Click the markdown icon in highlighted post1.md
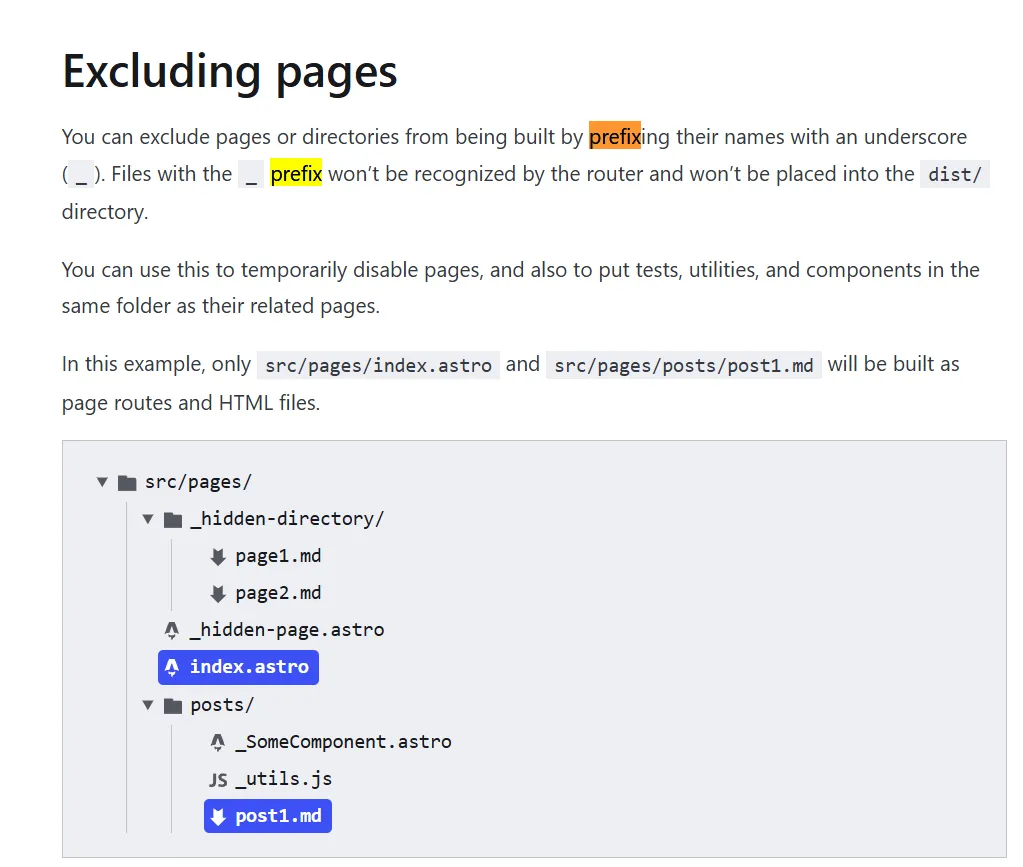Viewport: 1023px width, 867px height. [x=218, y=816]
